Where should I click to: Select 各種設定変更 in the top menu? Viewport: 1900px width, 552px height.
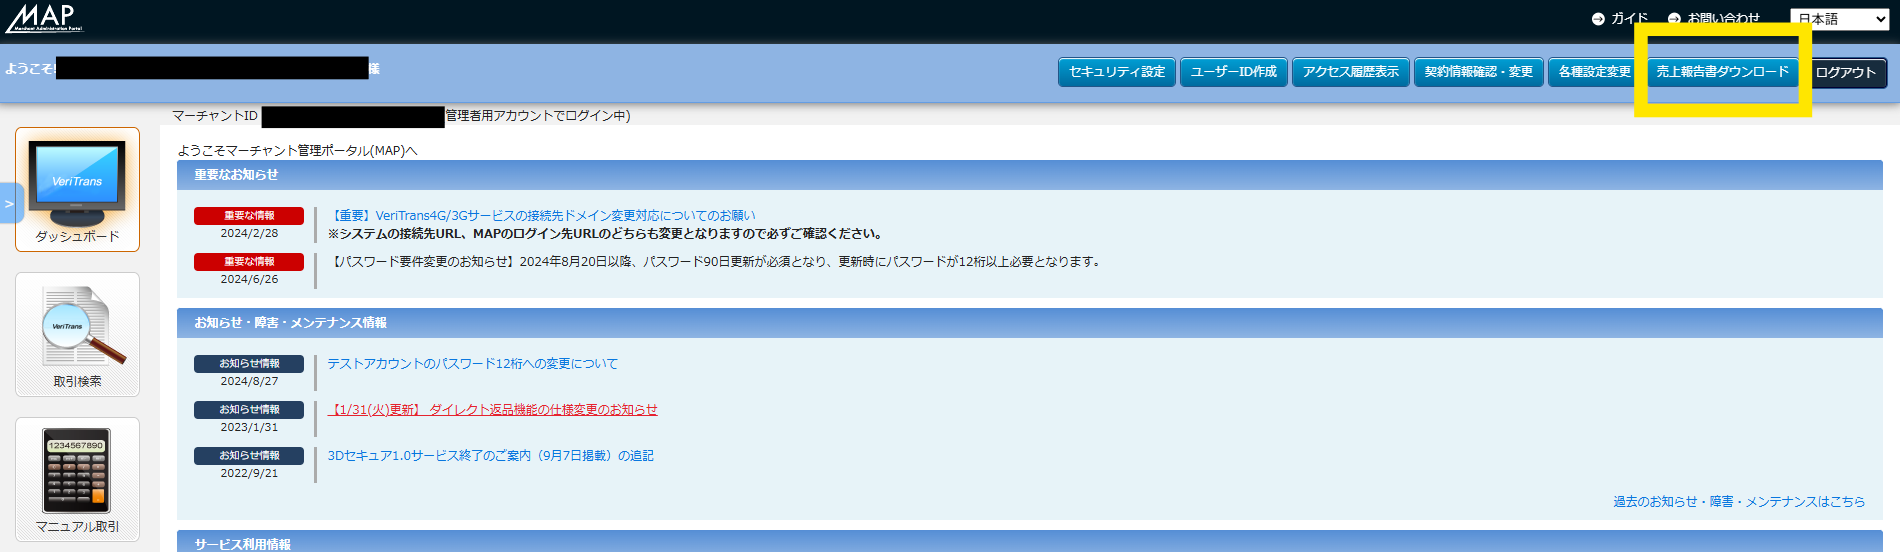pyautogui.click(x=1594, y=72)
